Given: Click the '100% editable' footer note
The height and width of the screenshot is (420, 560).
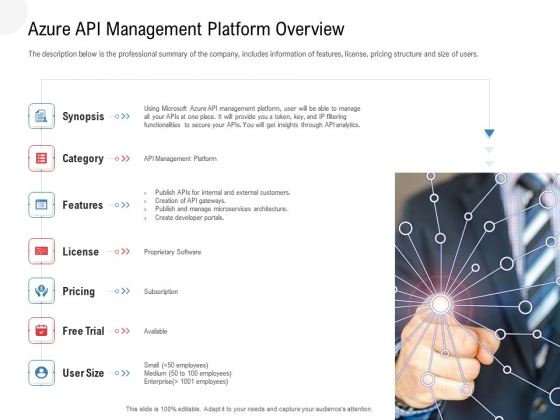Looking at the screenshot, I should point(249,409).
